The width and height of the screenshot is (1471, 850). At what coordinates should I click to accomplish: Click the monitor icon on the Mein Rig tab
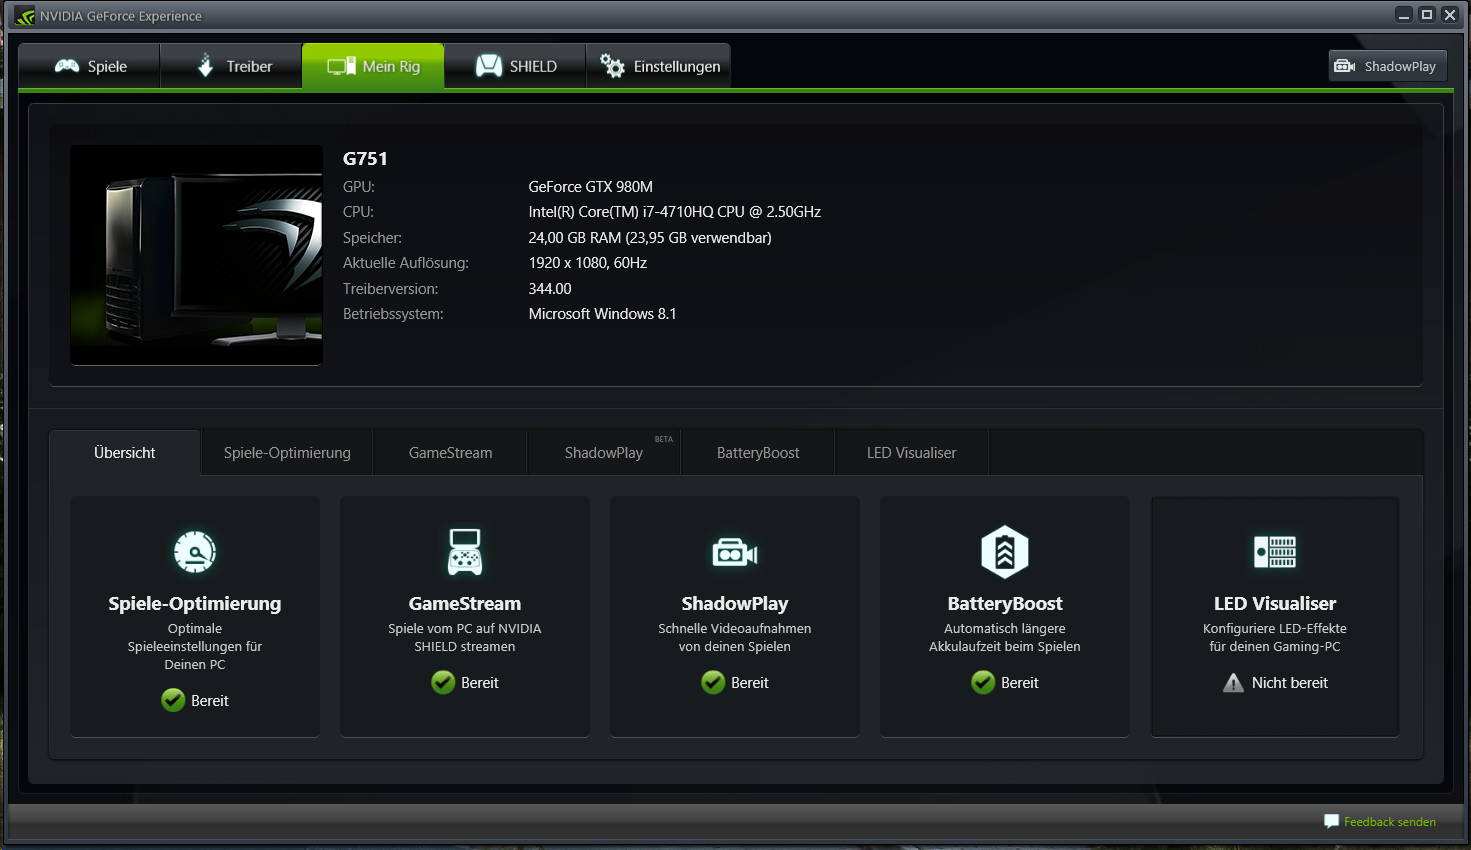(341, 66)
